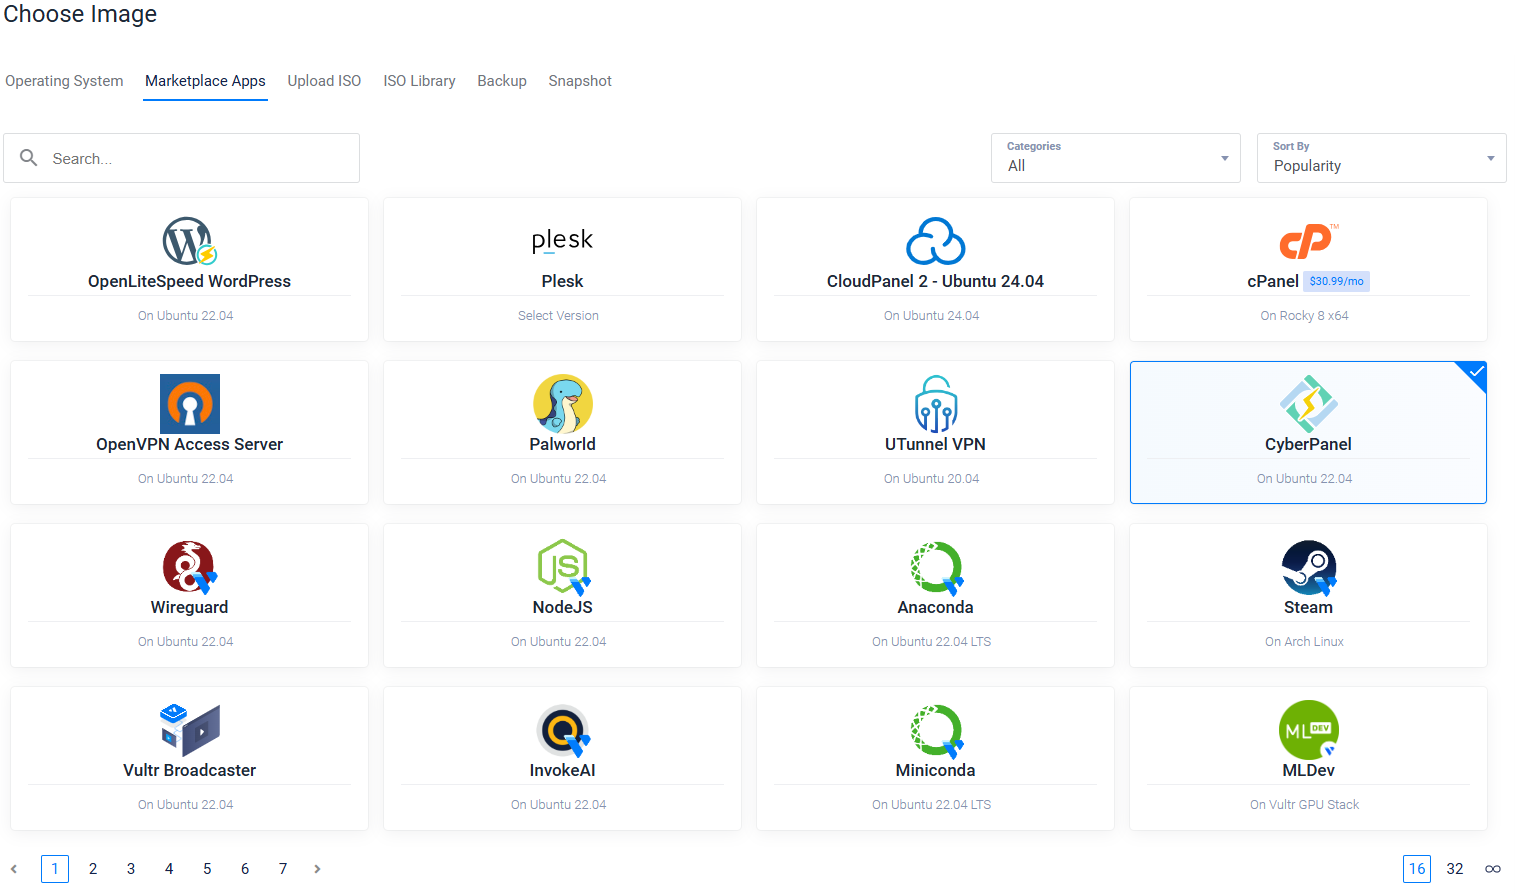Choose the CloudPanel cloud icon
Viewport: 1515px width, 894px height.
click(x=935, y=241)
